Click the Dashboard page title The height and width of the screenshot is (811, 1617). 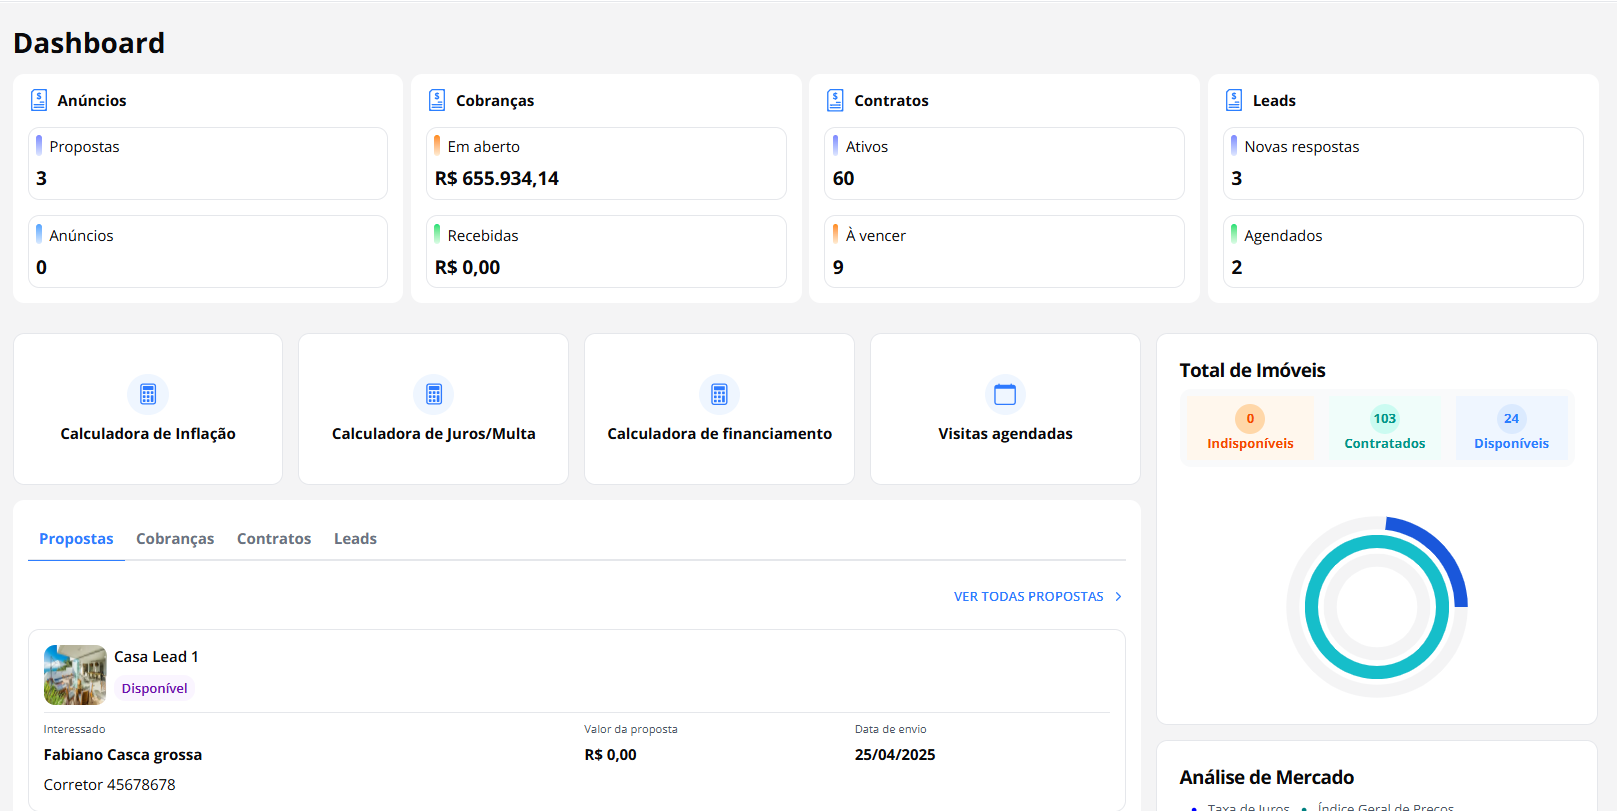point(89,43)
